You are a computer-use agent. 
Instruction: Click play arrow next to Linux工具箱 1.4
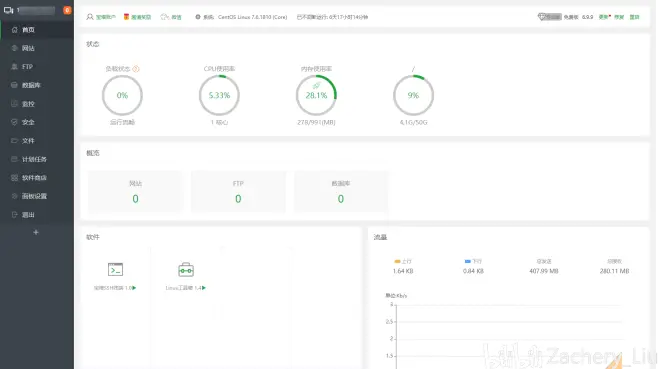point(204,288)
